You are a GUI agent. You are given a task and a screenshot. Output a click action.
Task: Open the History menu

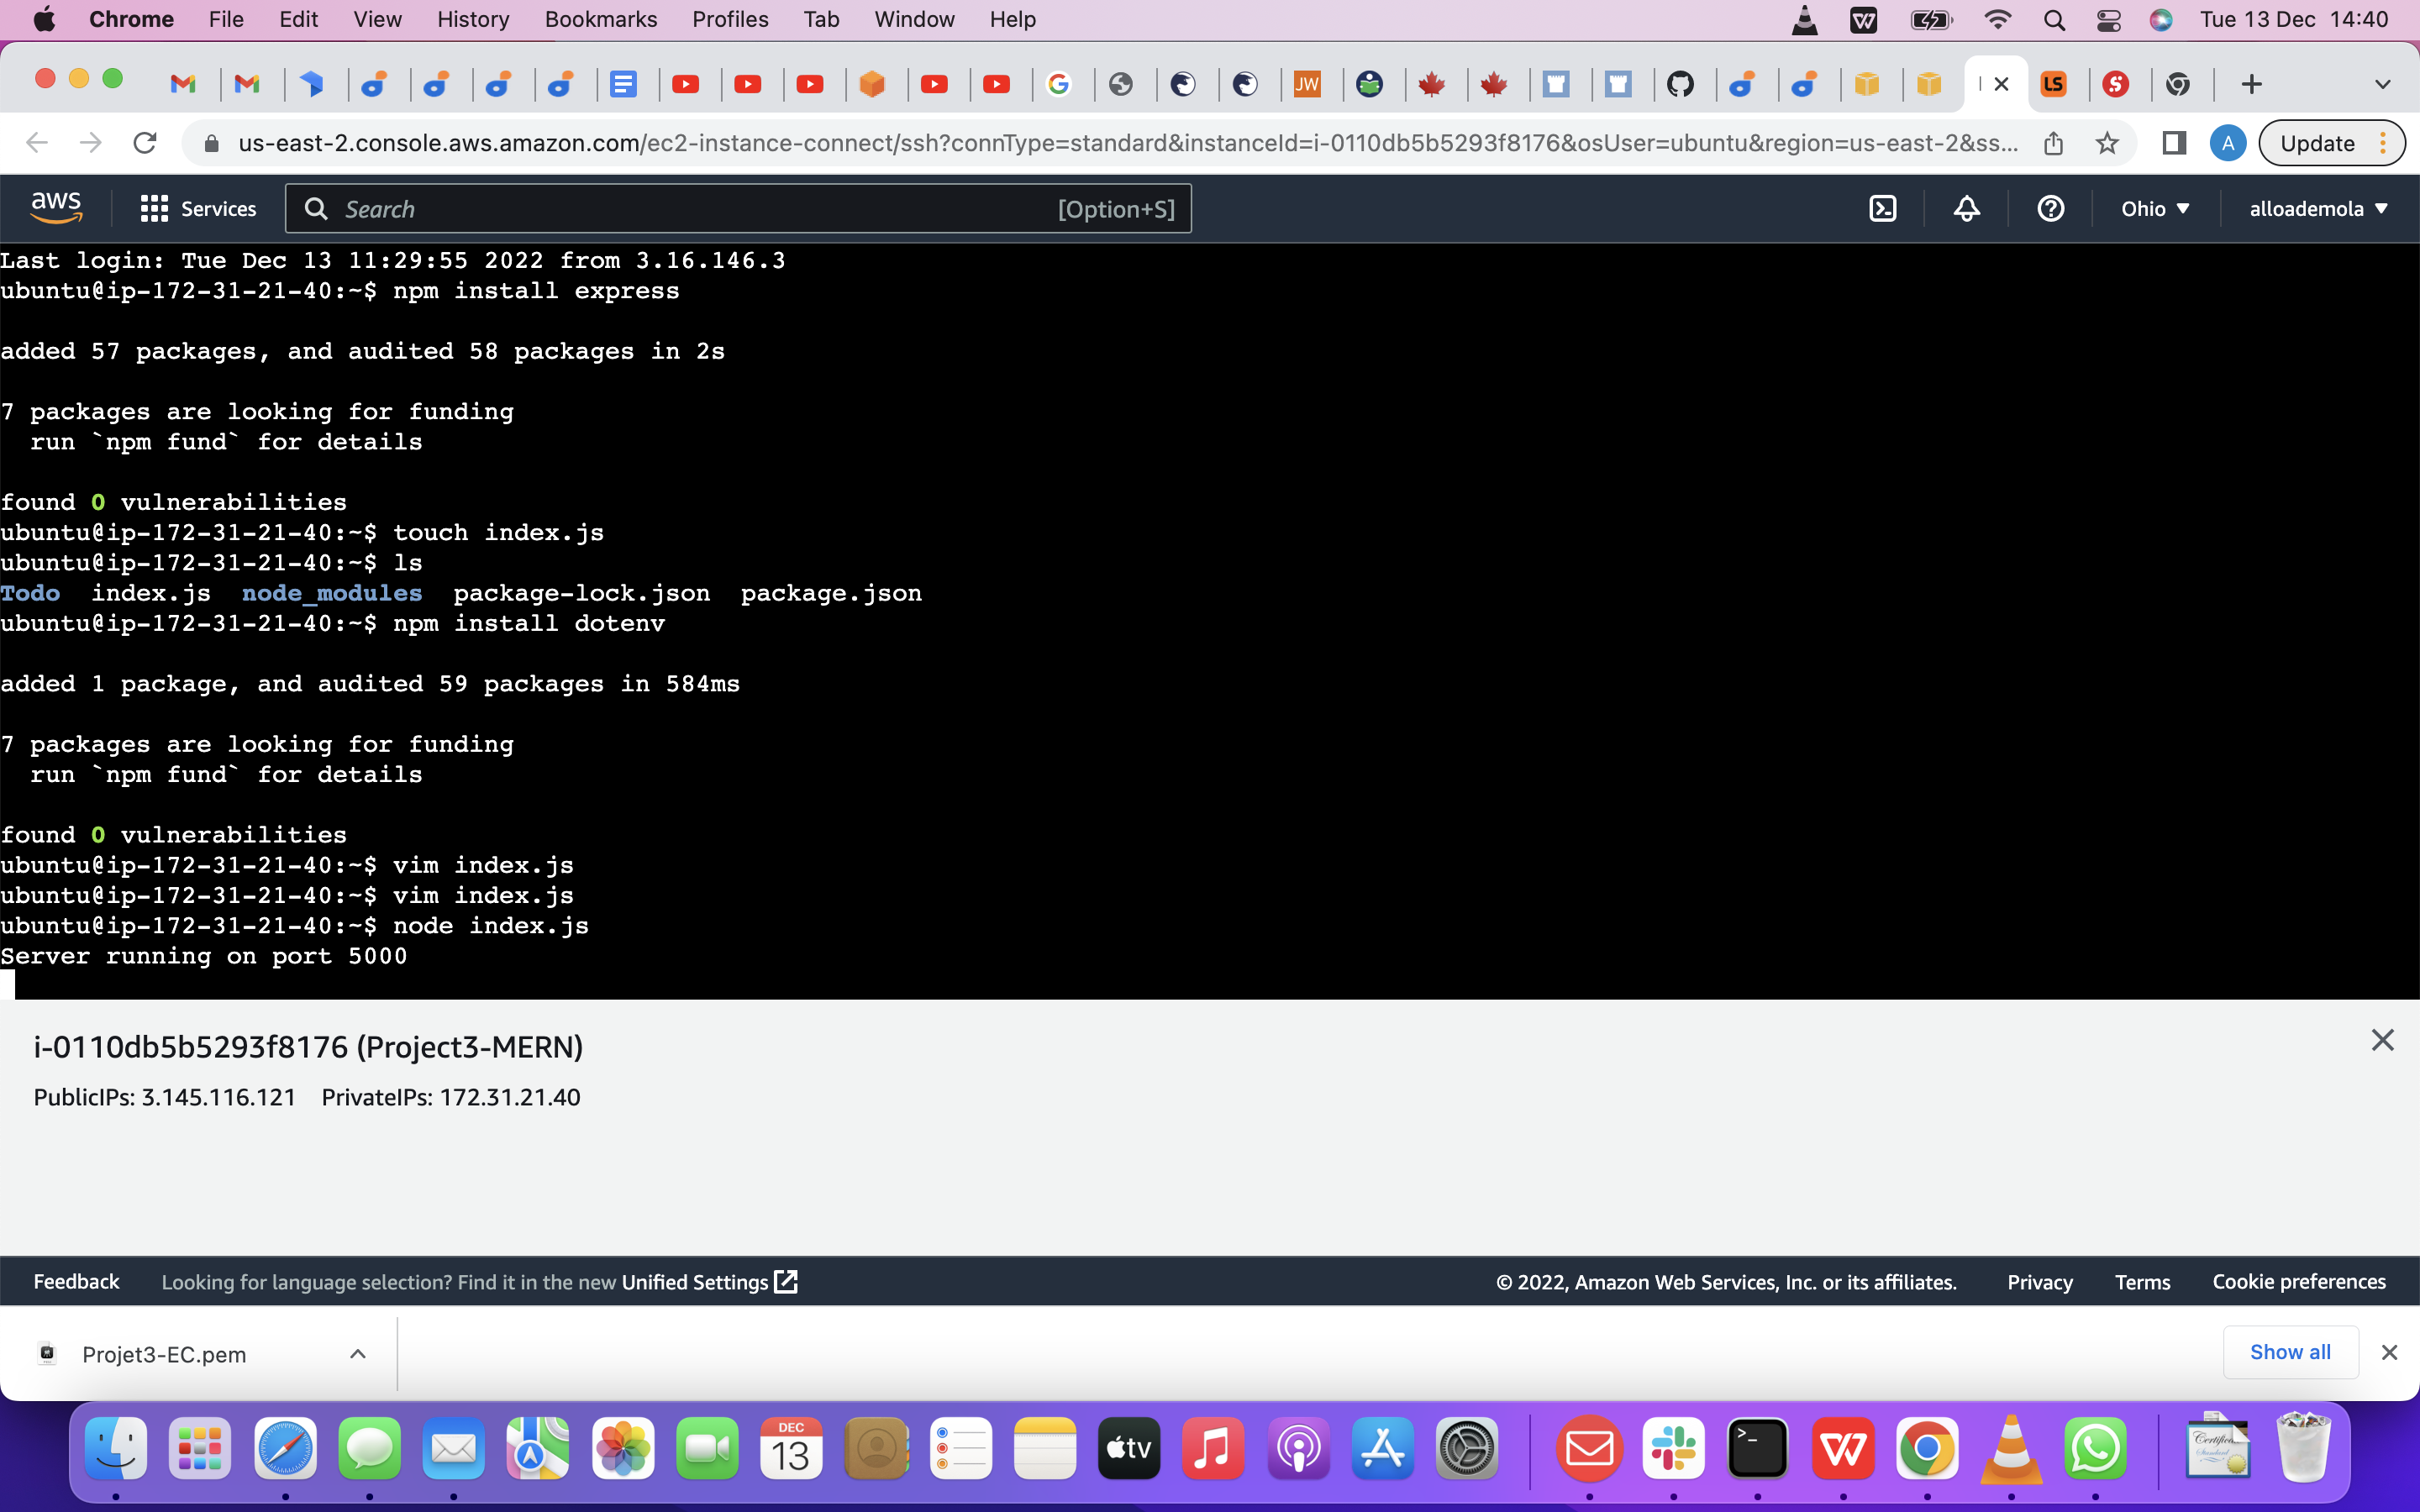tap(471, 19)
